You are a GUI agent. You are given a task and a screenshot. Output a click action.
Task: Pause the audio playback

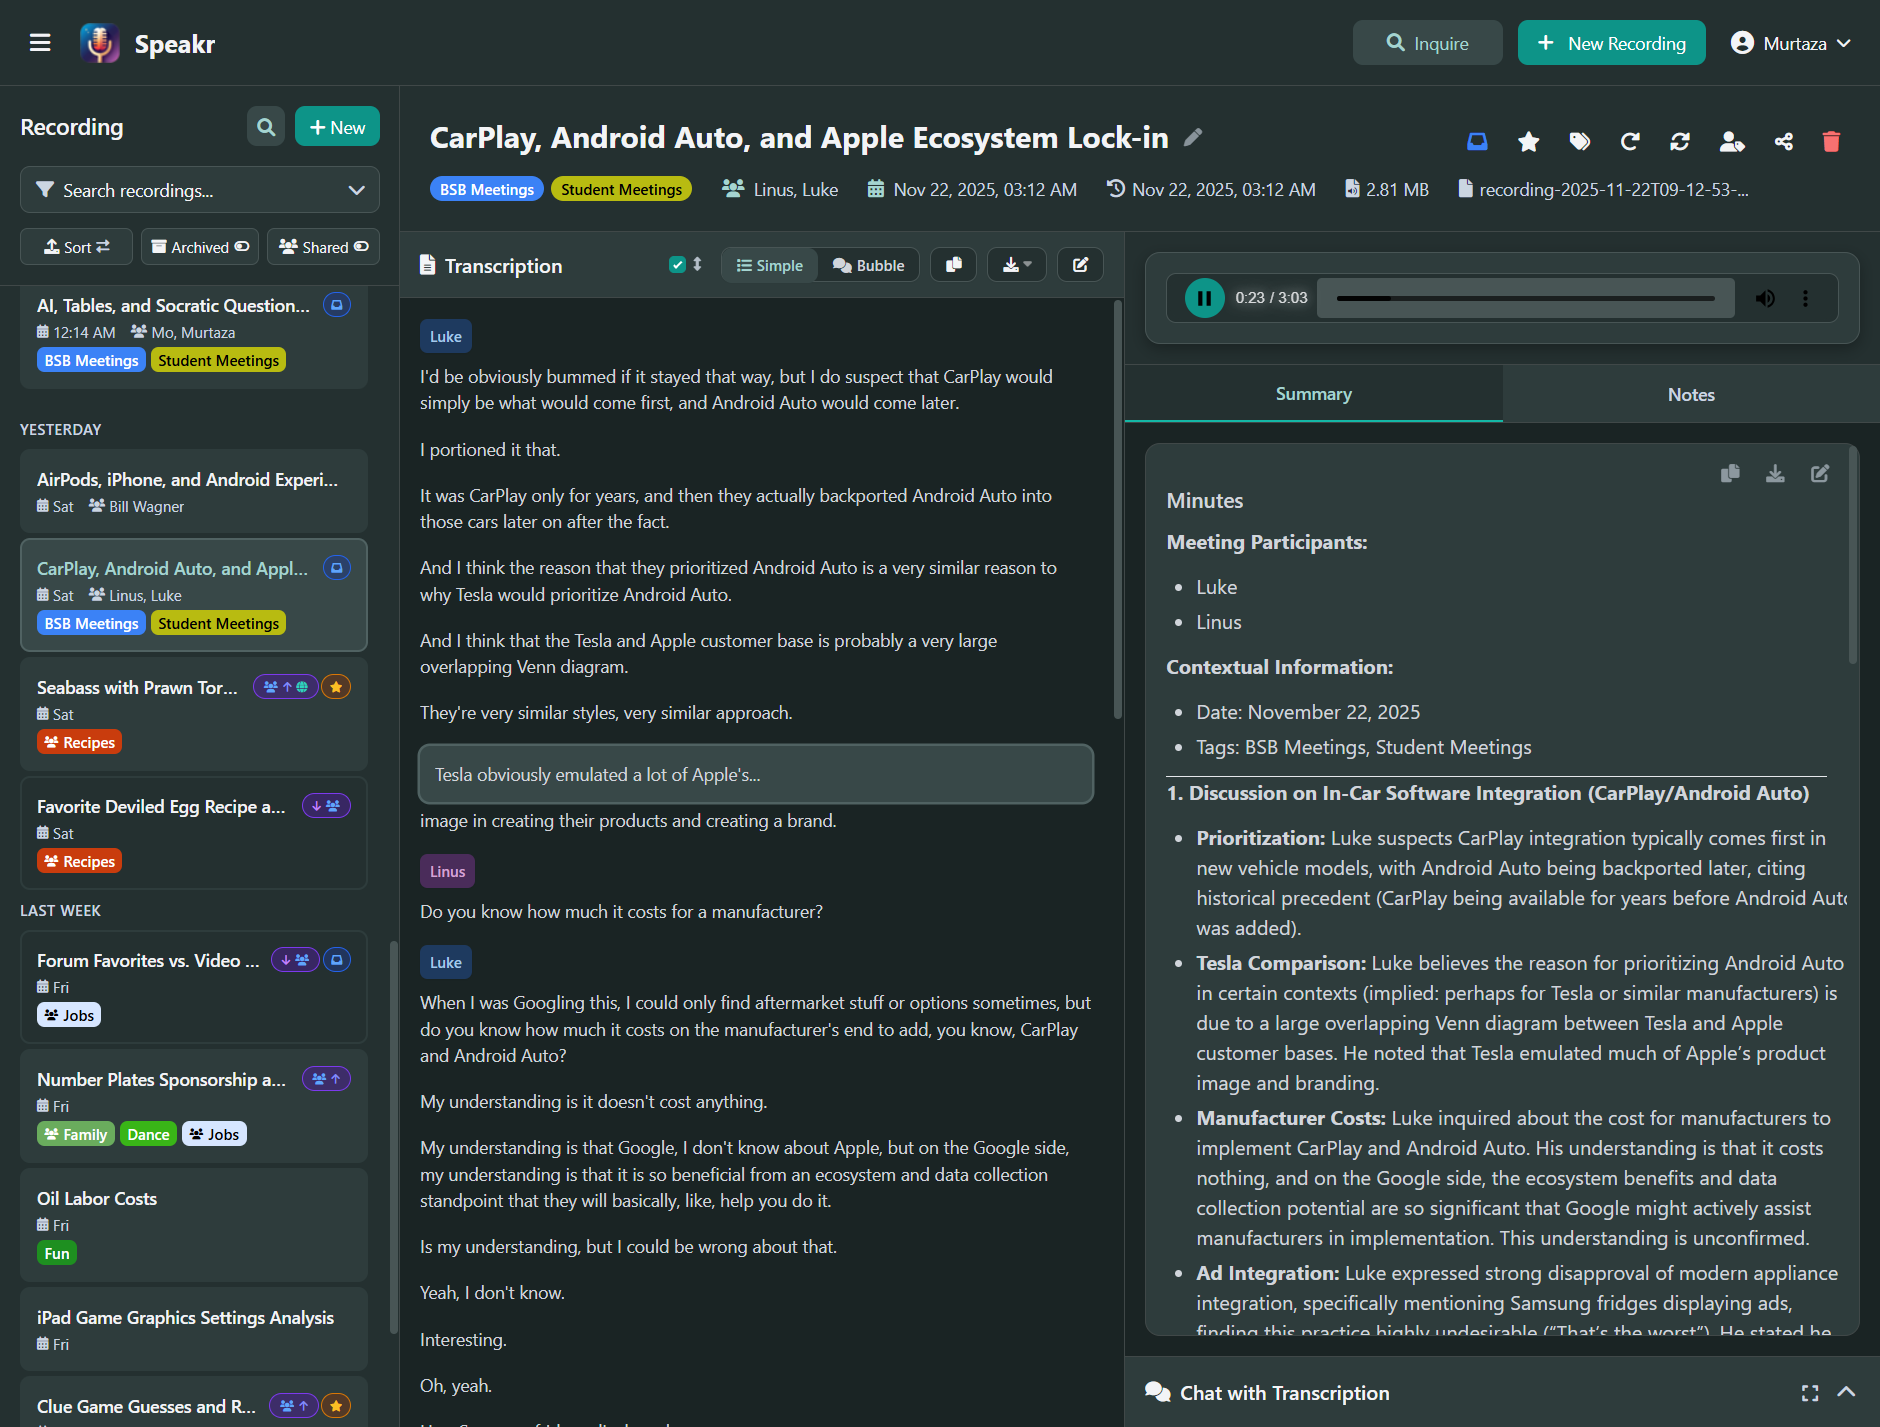[x=1204, y=297]
